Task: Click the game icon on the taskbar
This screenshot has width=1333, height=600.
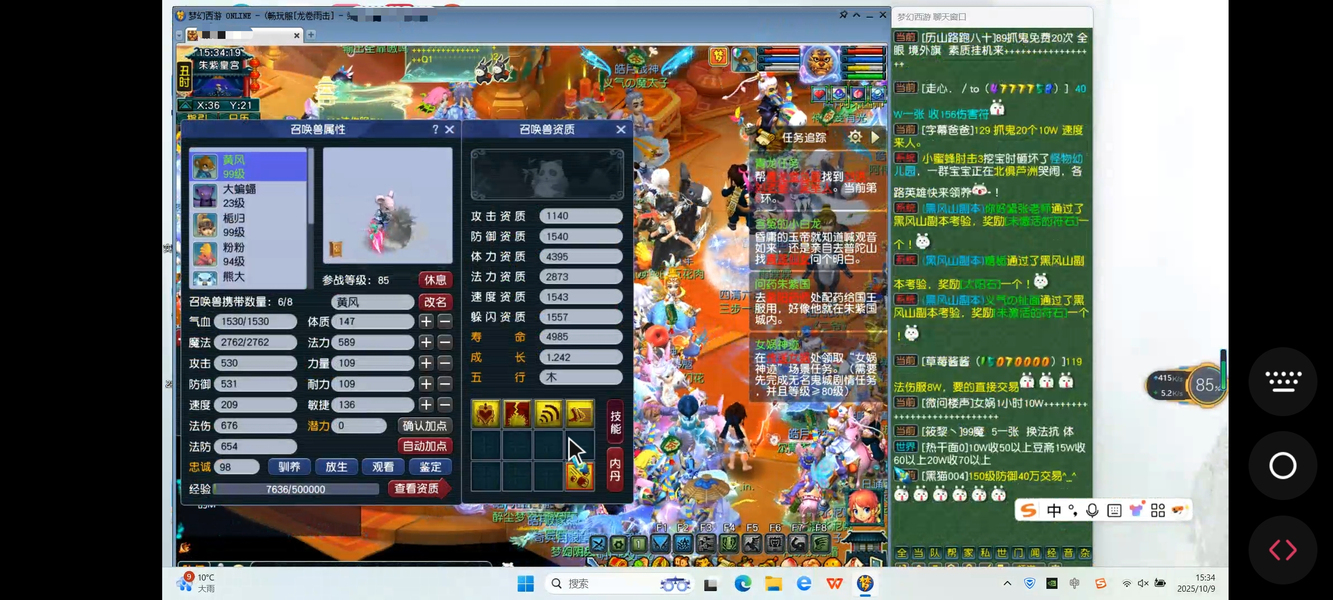Action: [865, 584]
